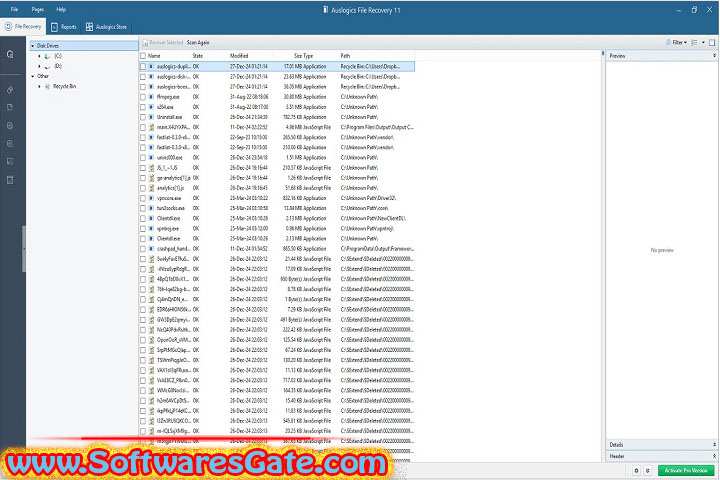This screenshot has height=480, width=720.
Task: Collapse the Other tree node
Action: click(x=33, y=76)
